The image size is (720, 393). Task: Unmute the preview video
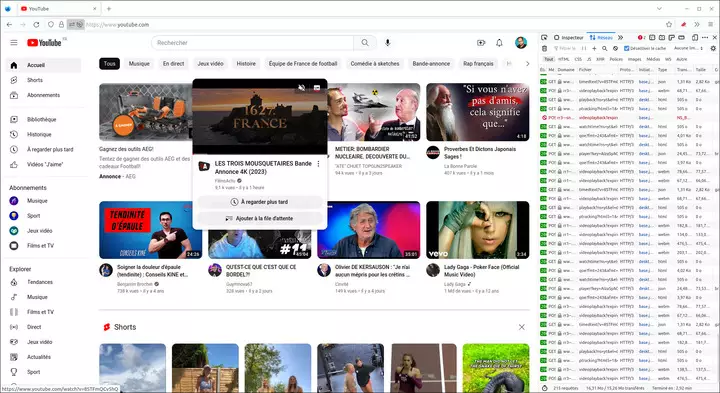(x=302, y=88)
